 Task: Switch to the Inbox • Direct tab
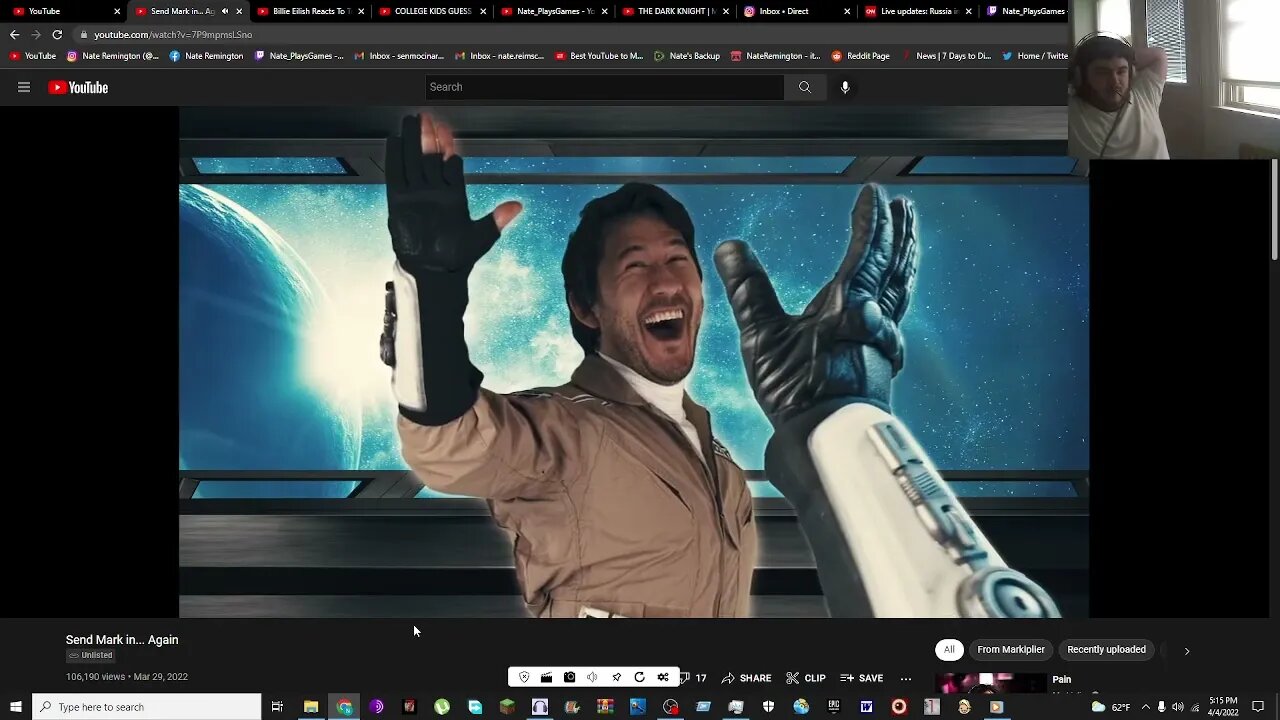(797, 11)
